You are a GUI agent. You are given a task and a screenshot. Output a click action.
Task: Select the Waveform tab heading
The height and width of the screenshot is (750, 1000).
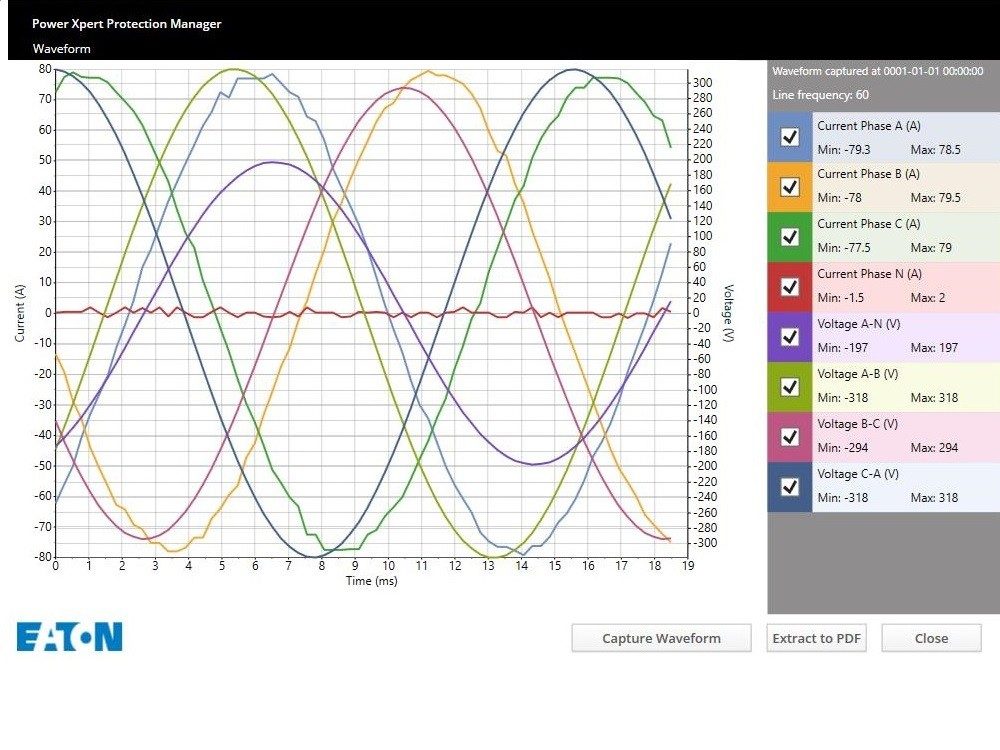click(x=61, y=48)
